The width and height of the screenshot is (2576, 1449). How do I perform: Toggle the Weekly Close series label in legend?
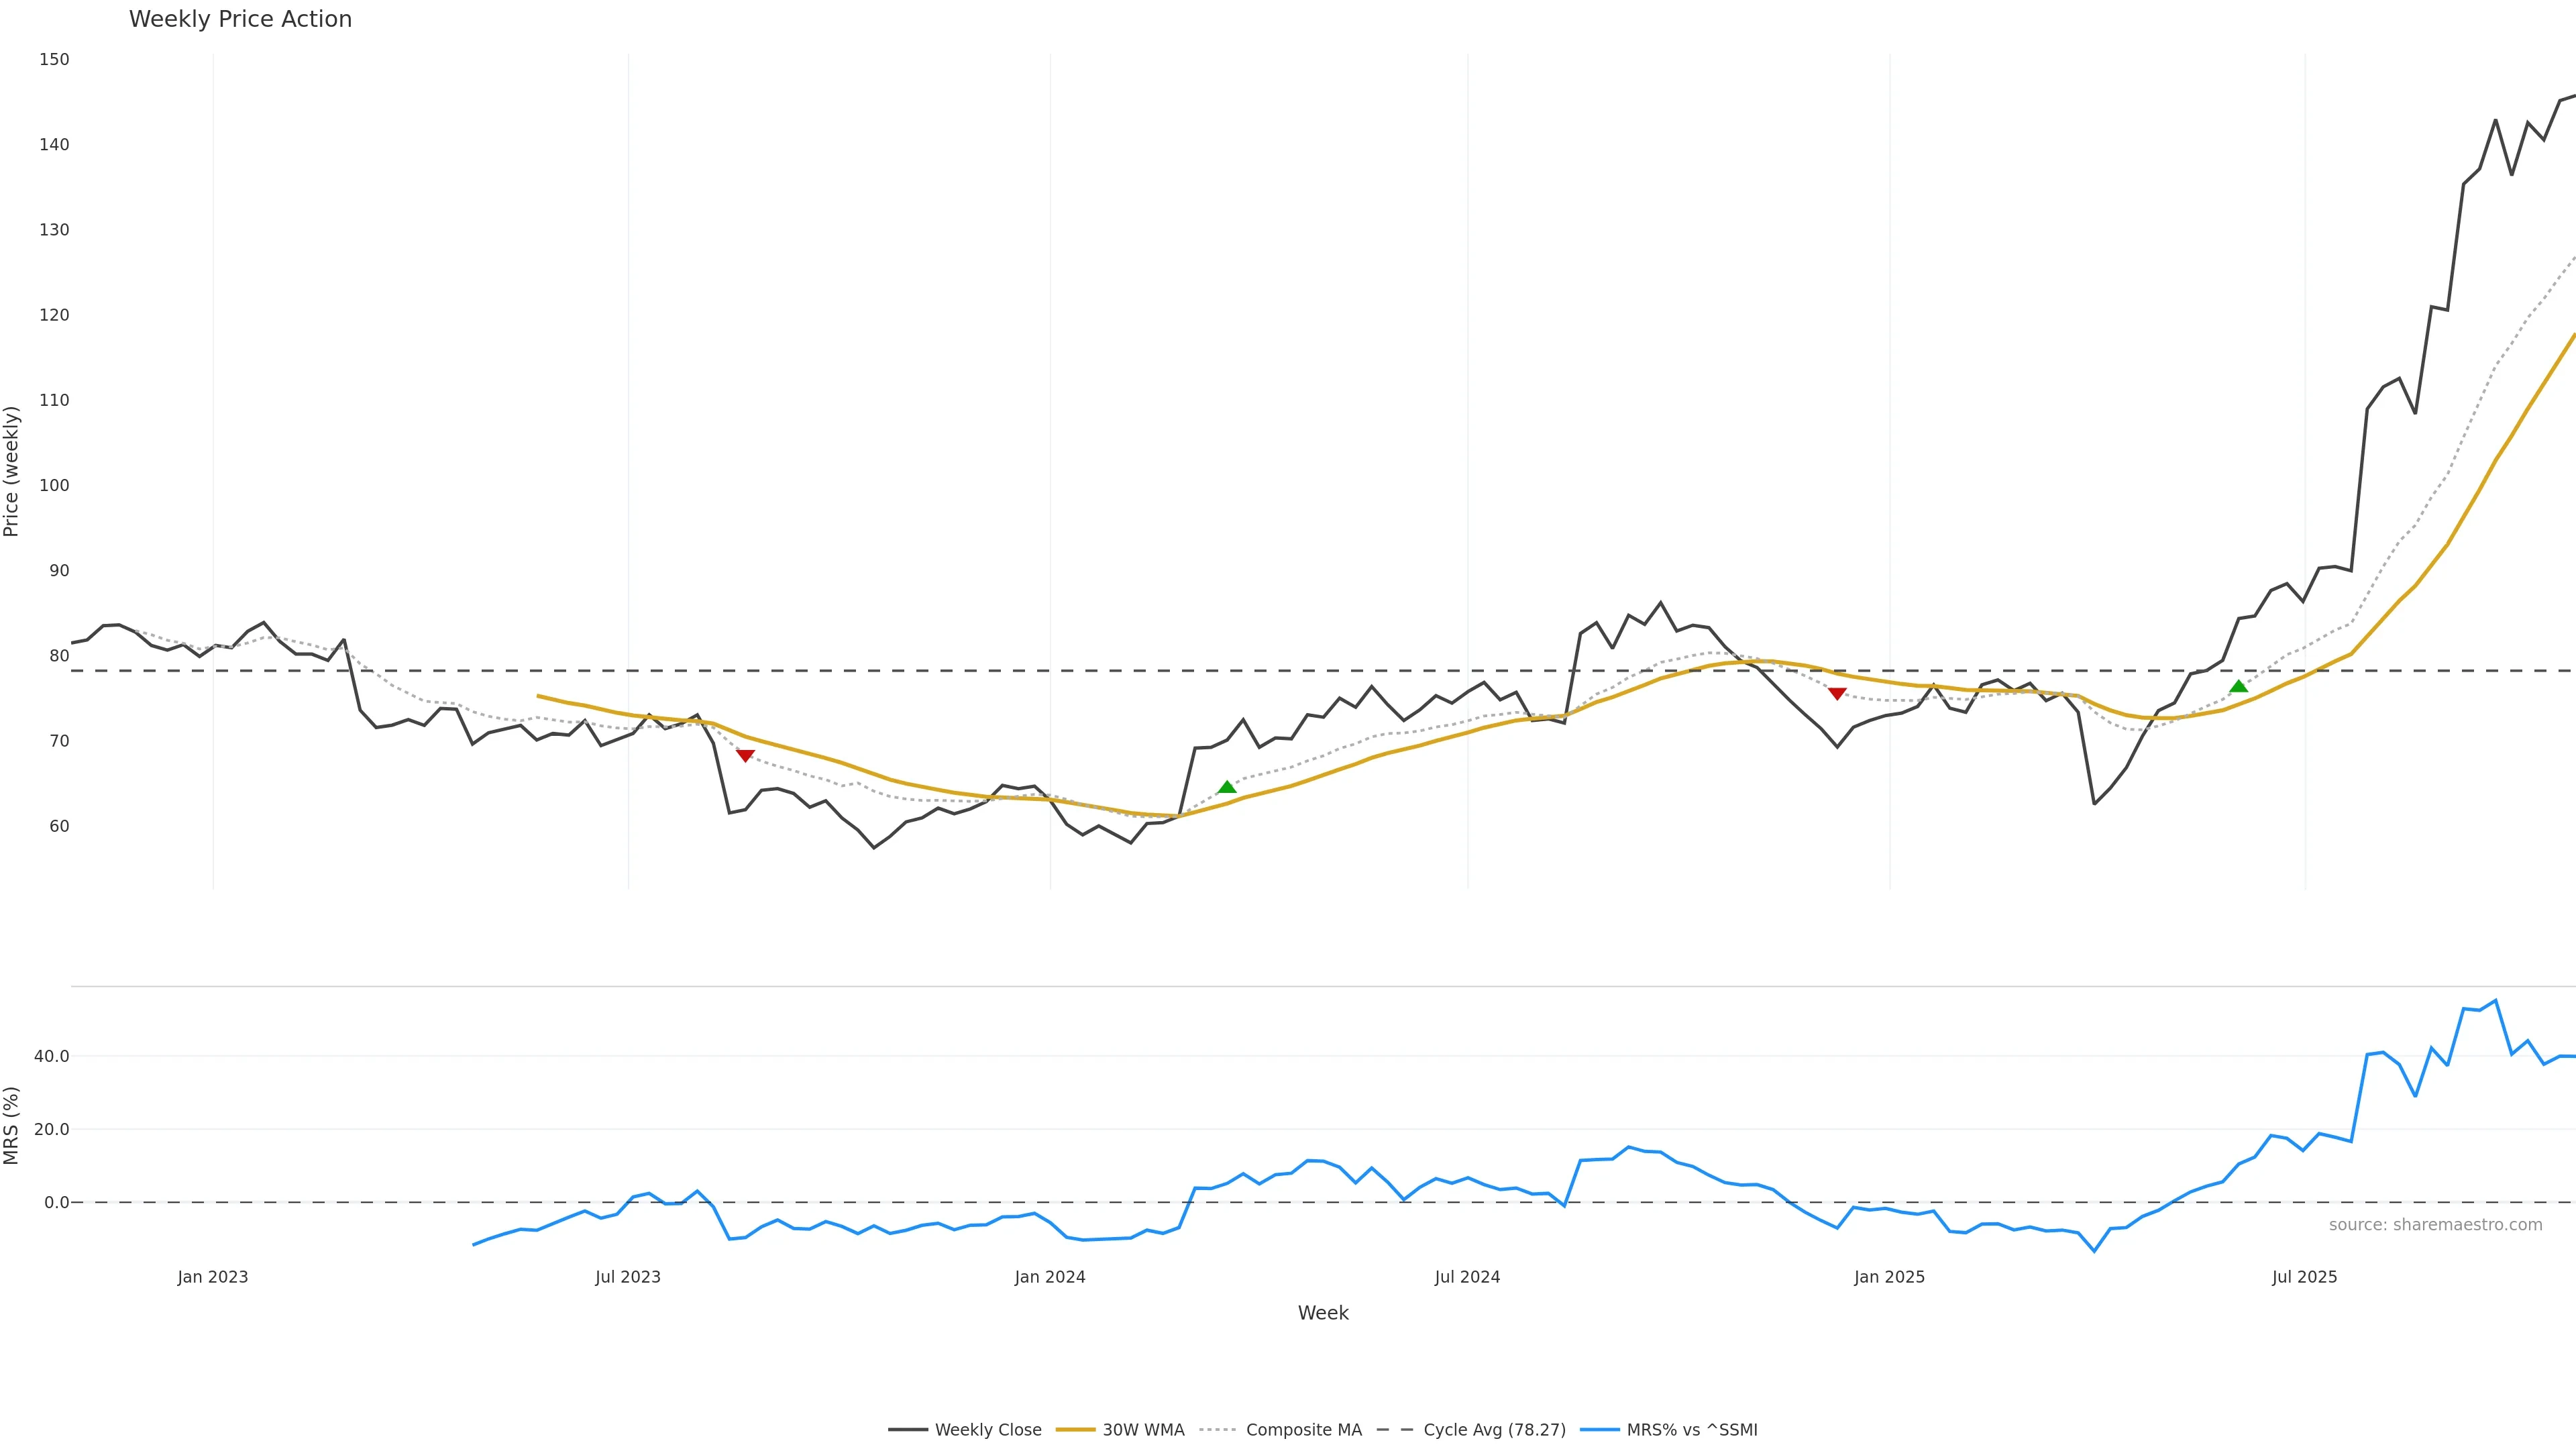988,1430
